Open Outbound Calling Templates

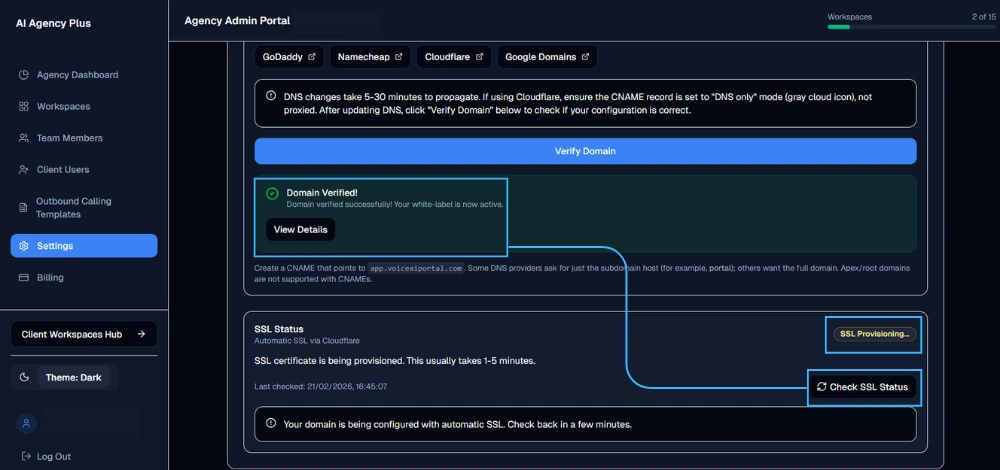84,208
